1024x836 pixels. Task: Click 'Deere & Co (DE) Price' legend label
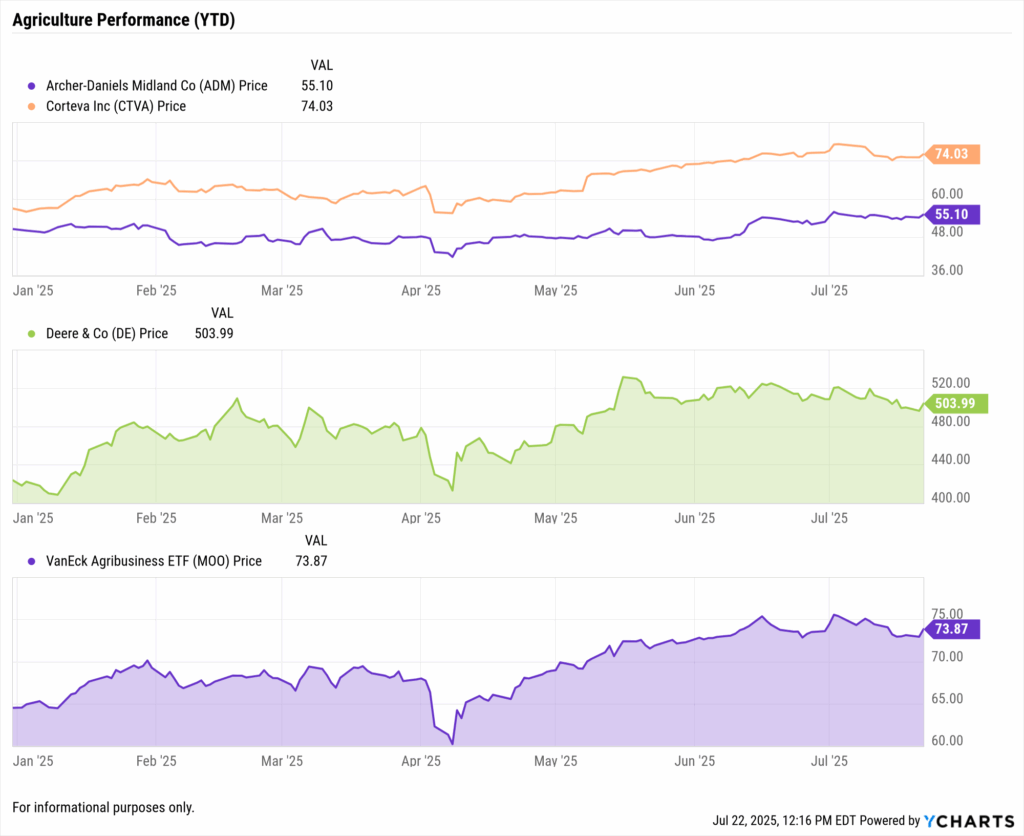point(107,333)
